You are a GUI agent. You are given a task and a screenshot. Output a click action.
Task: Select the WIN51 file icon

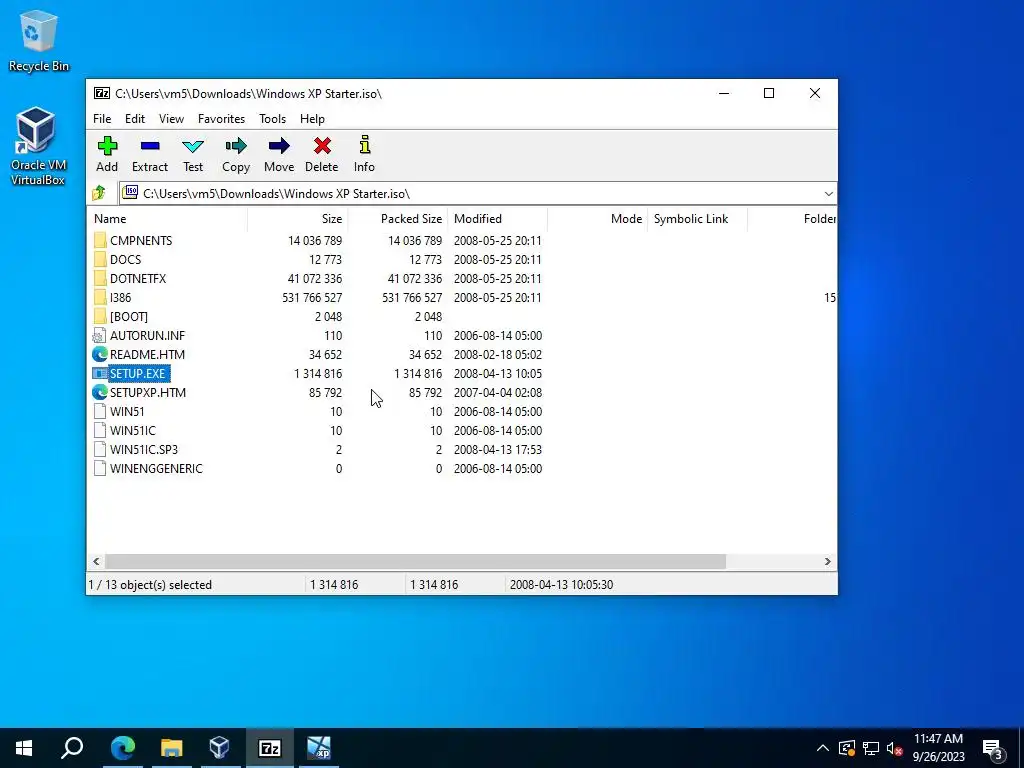100,411
